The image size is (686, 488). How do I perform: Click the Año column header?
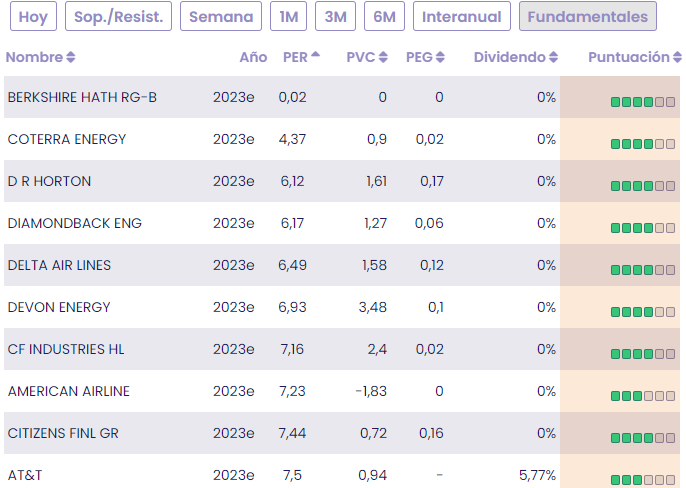253,58
